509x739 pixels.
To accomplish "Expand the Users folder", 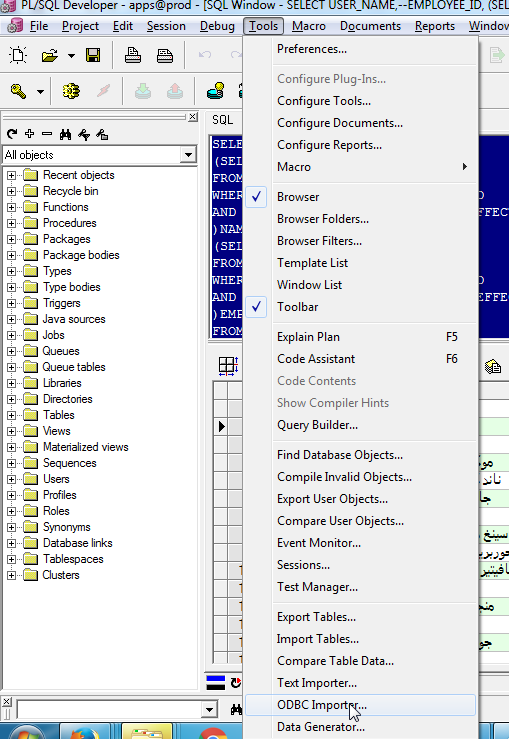I will [11, 479].
